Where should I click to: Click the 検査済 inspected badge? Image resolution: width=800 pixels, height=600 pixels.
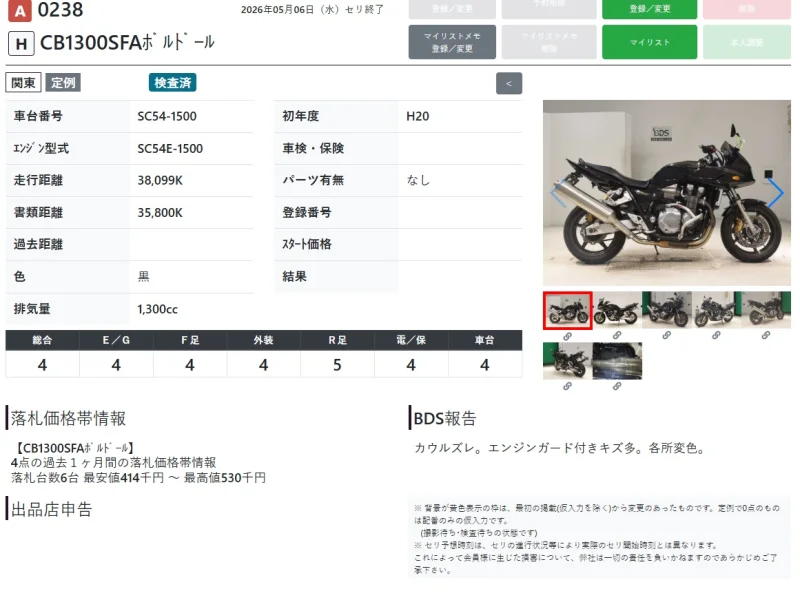tap(172, 83)
